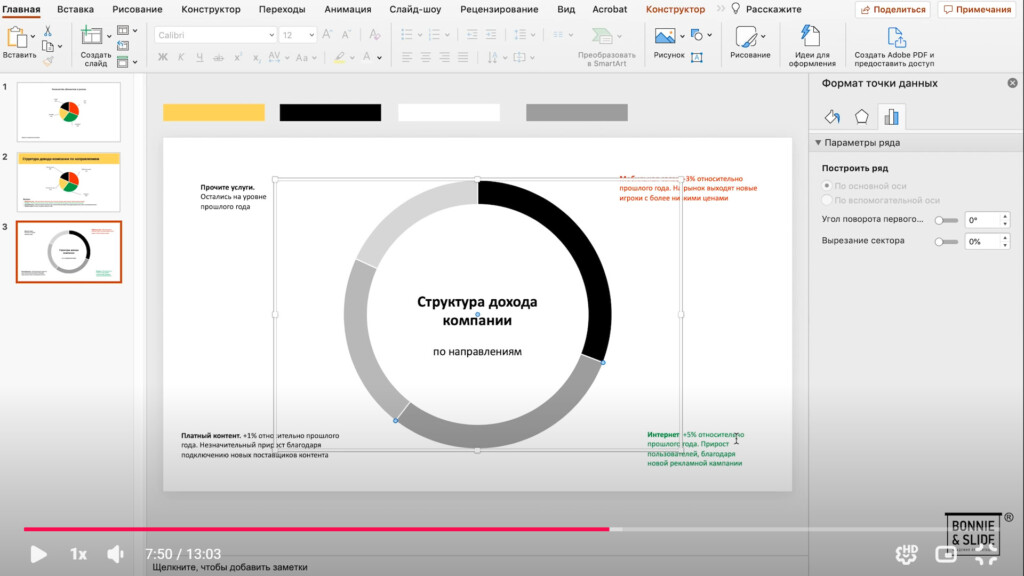Click the slide Layout icon
The image size is (1024, 576).
click(x=123, y=31)
